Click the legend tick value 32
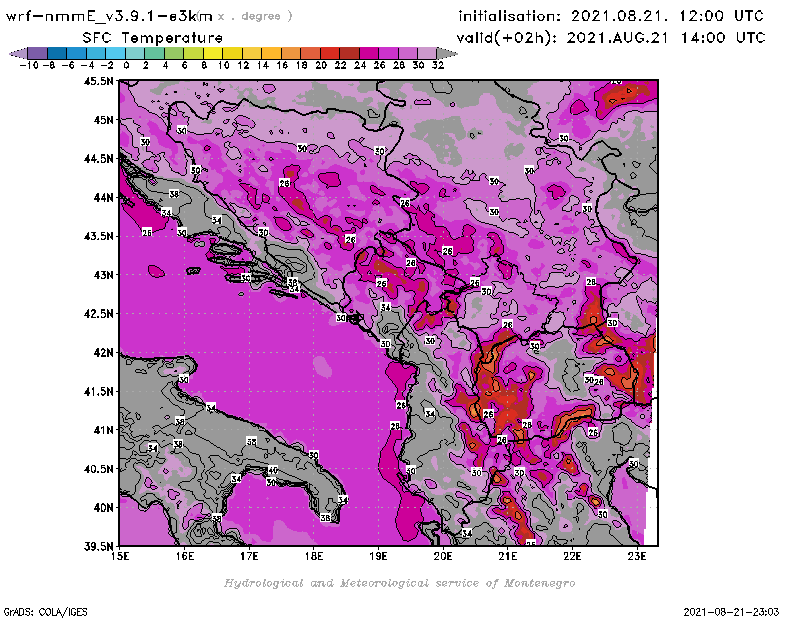800x618 pixels. click(438, 65)
